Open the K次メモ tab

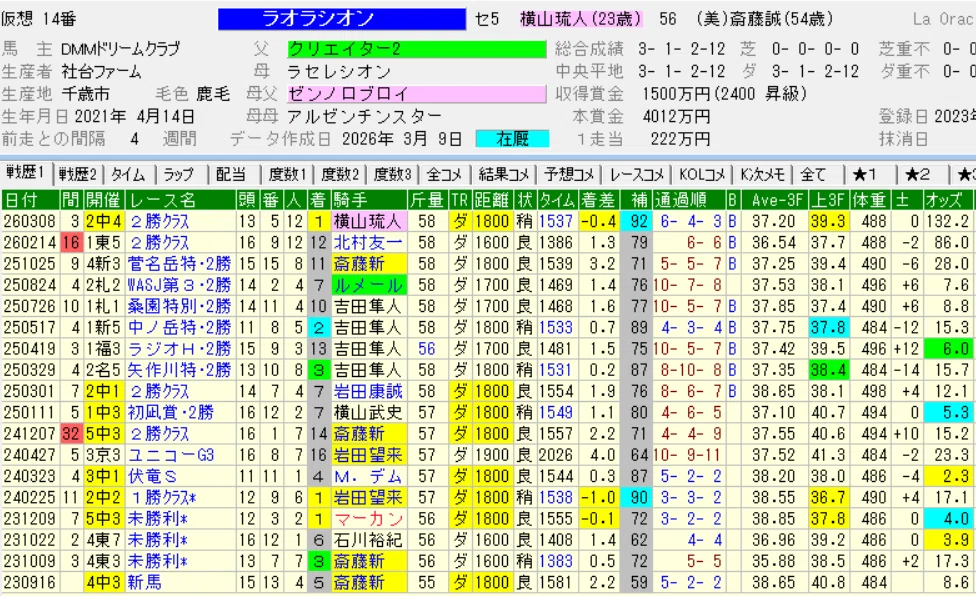(762, 175)
